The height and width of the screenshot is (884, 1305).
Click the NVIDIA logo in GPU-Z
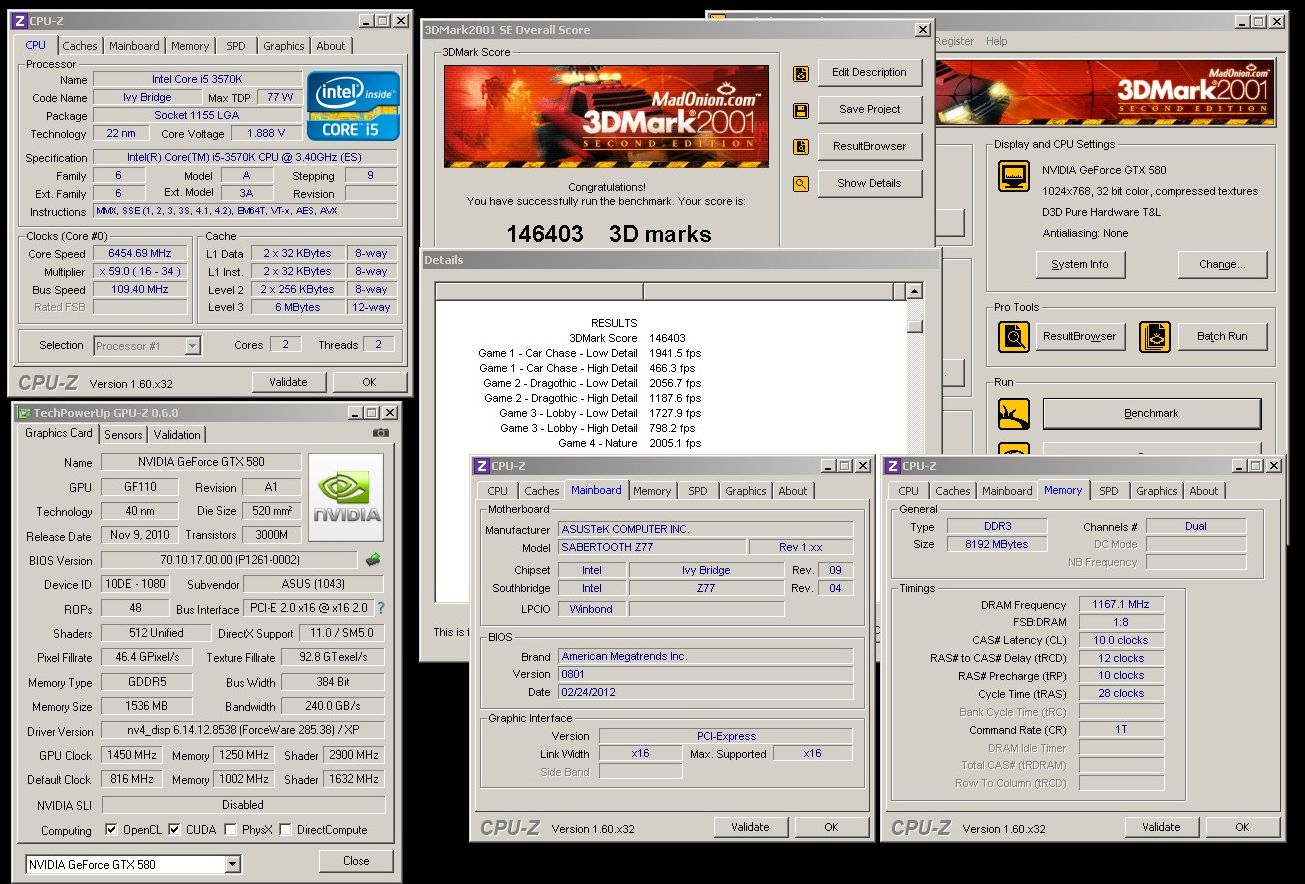346,499
